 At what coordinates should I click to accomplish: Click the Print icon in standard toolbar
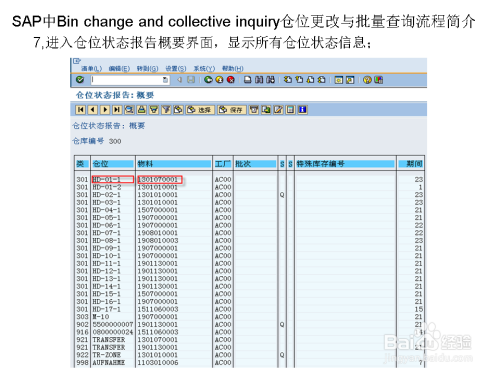coord(248,80)
